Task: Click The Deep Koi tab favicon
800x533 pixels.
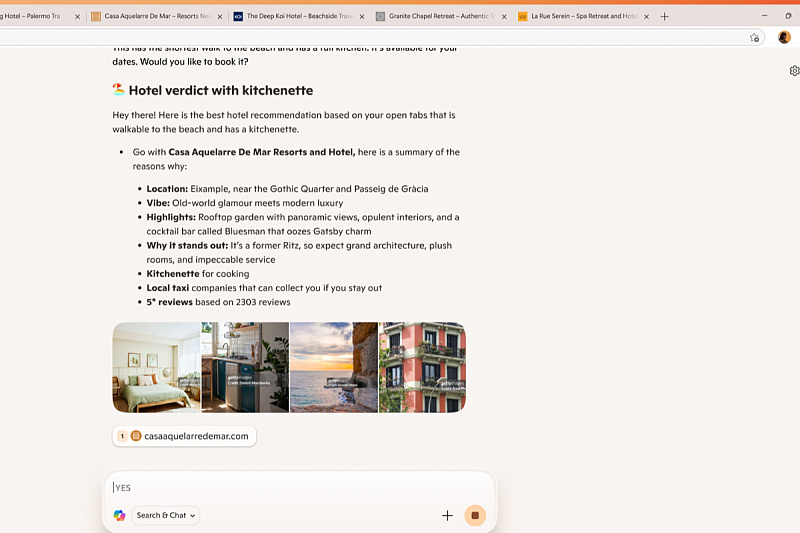Action: point(238,16)
